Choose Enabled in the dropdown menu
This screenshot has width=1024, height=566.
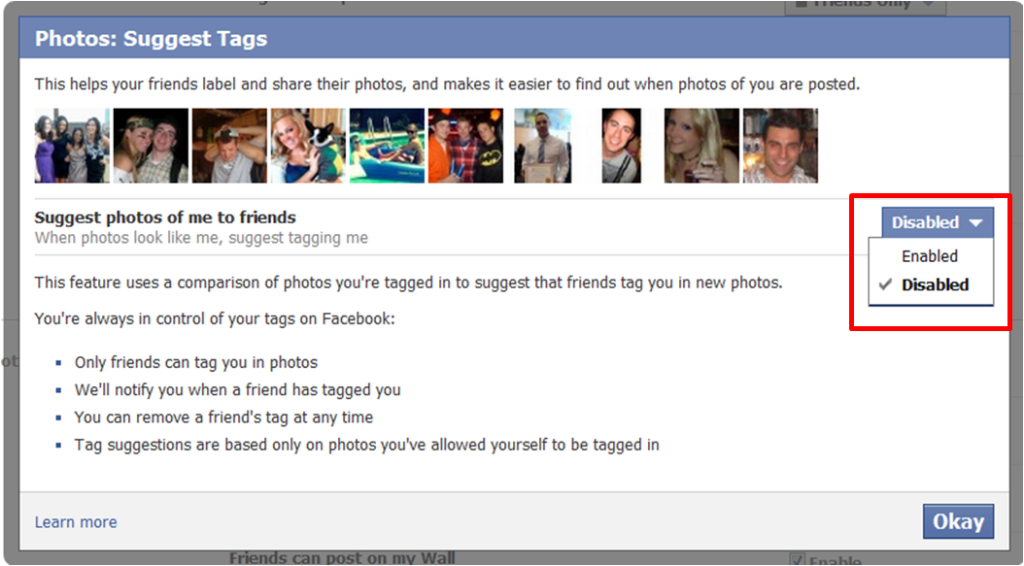[x=930, y=256]
